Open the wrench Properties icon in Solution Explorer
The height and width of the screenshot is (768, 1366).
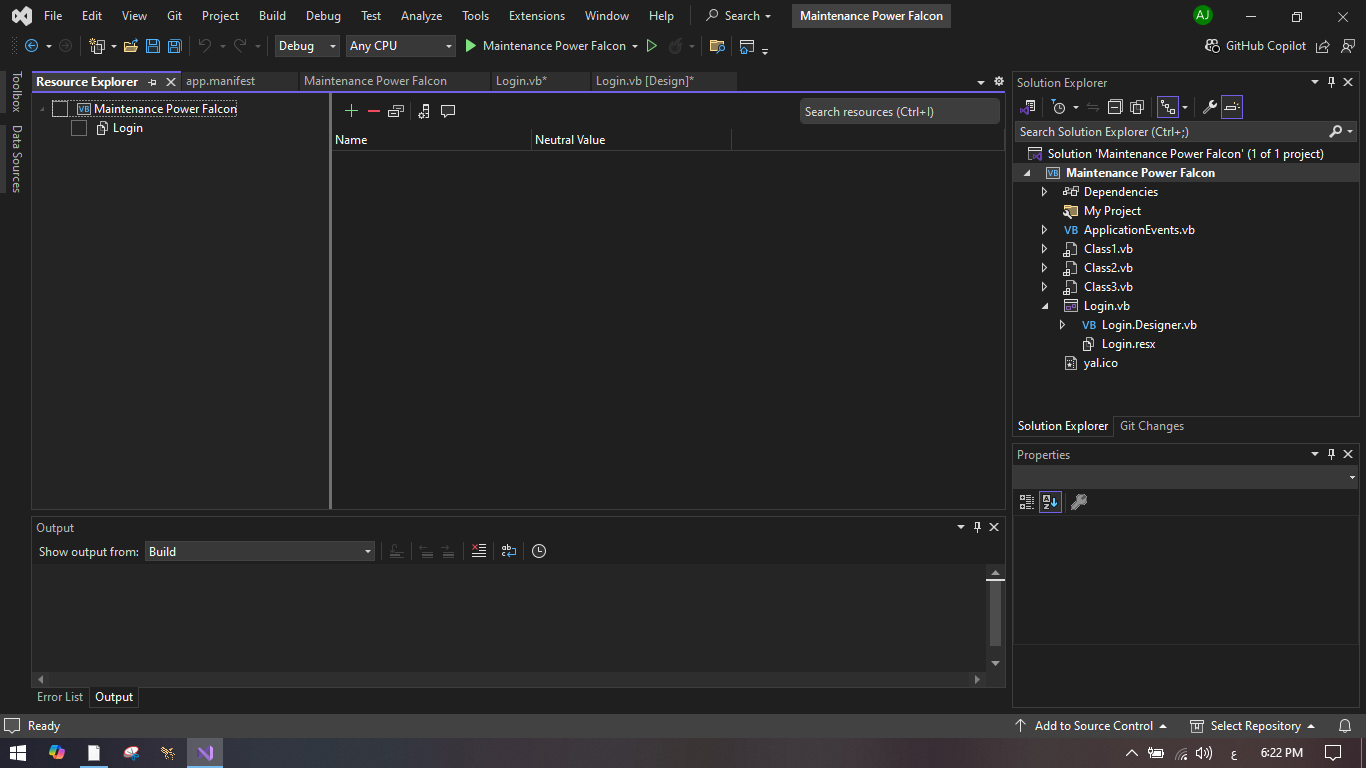pos(1209,107)
